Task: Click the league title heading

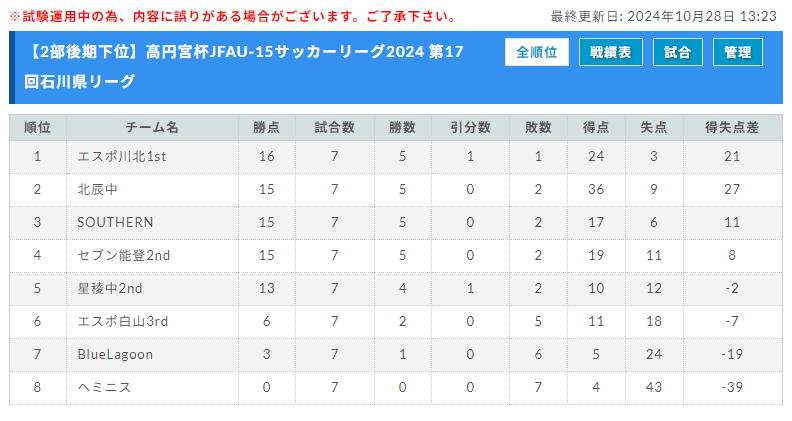Action: tap(243, 66)
